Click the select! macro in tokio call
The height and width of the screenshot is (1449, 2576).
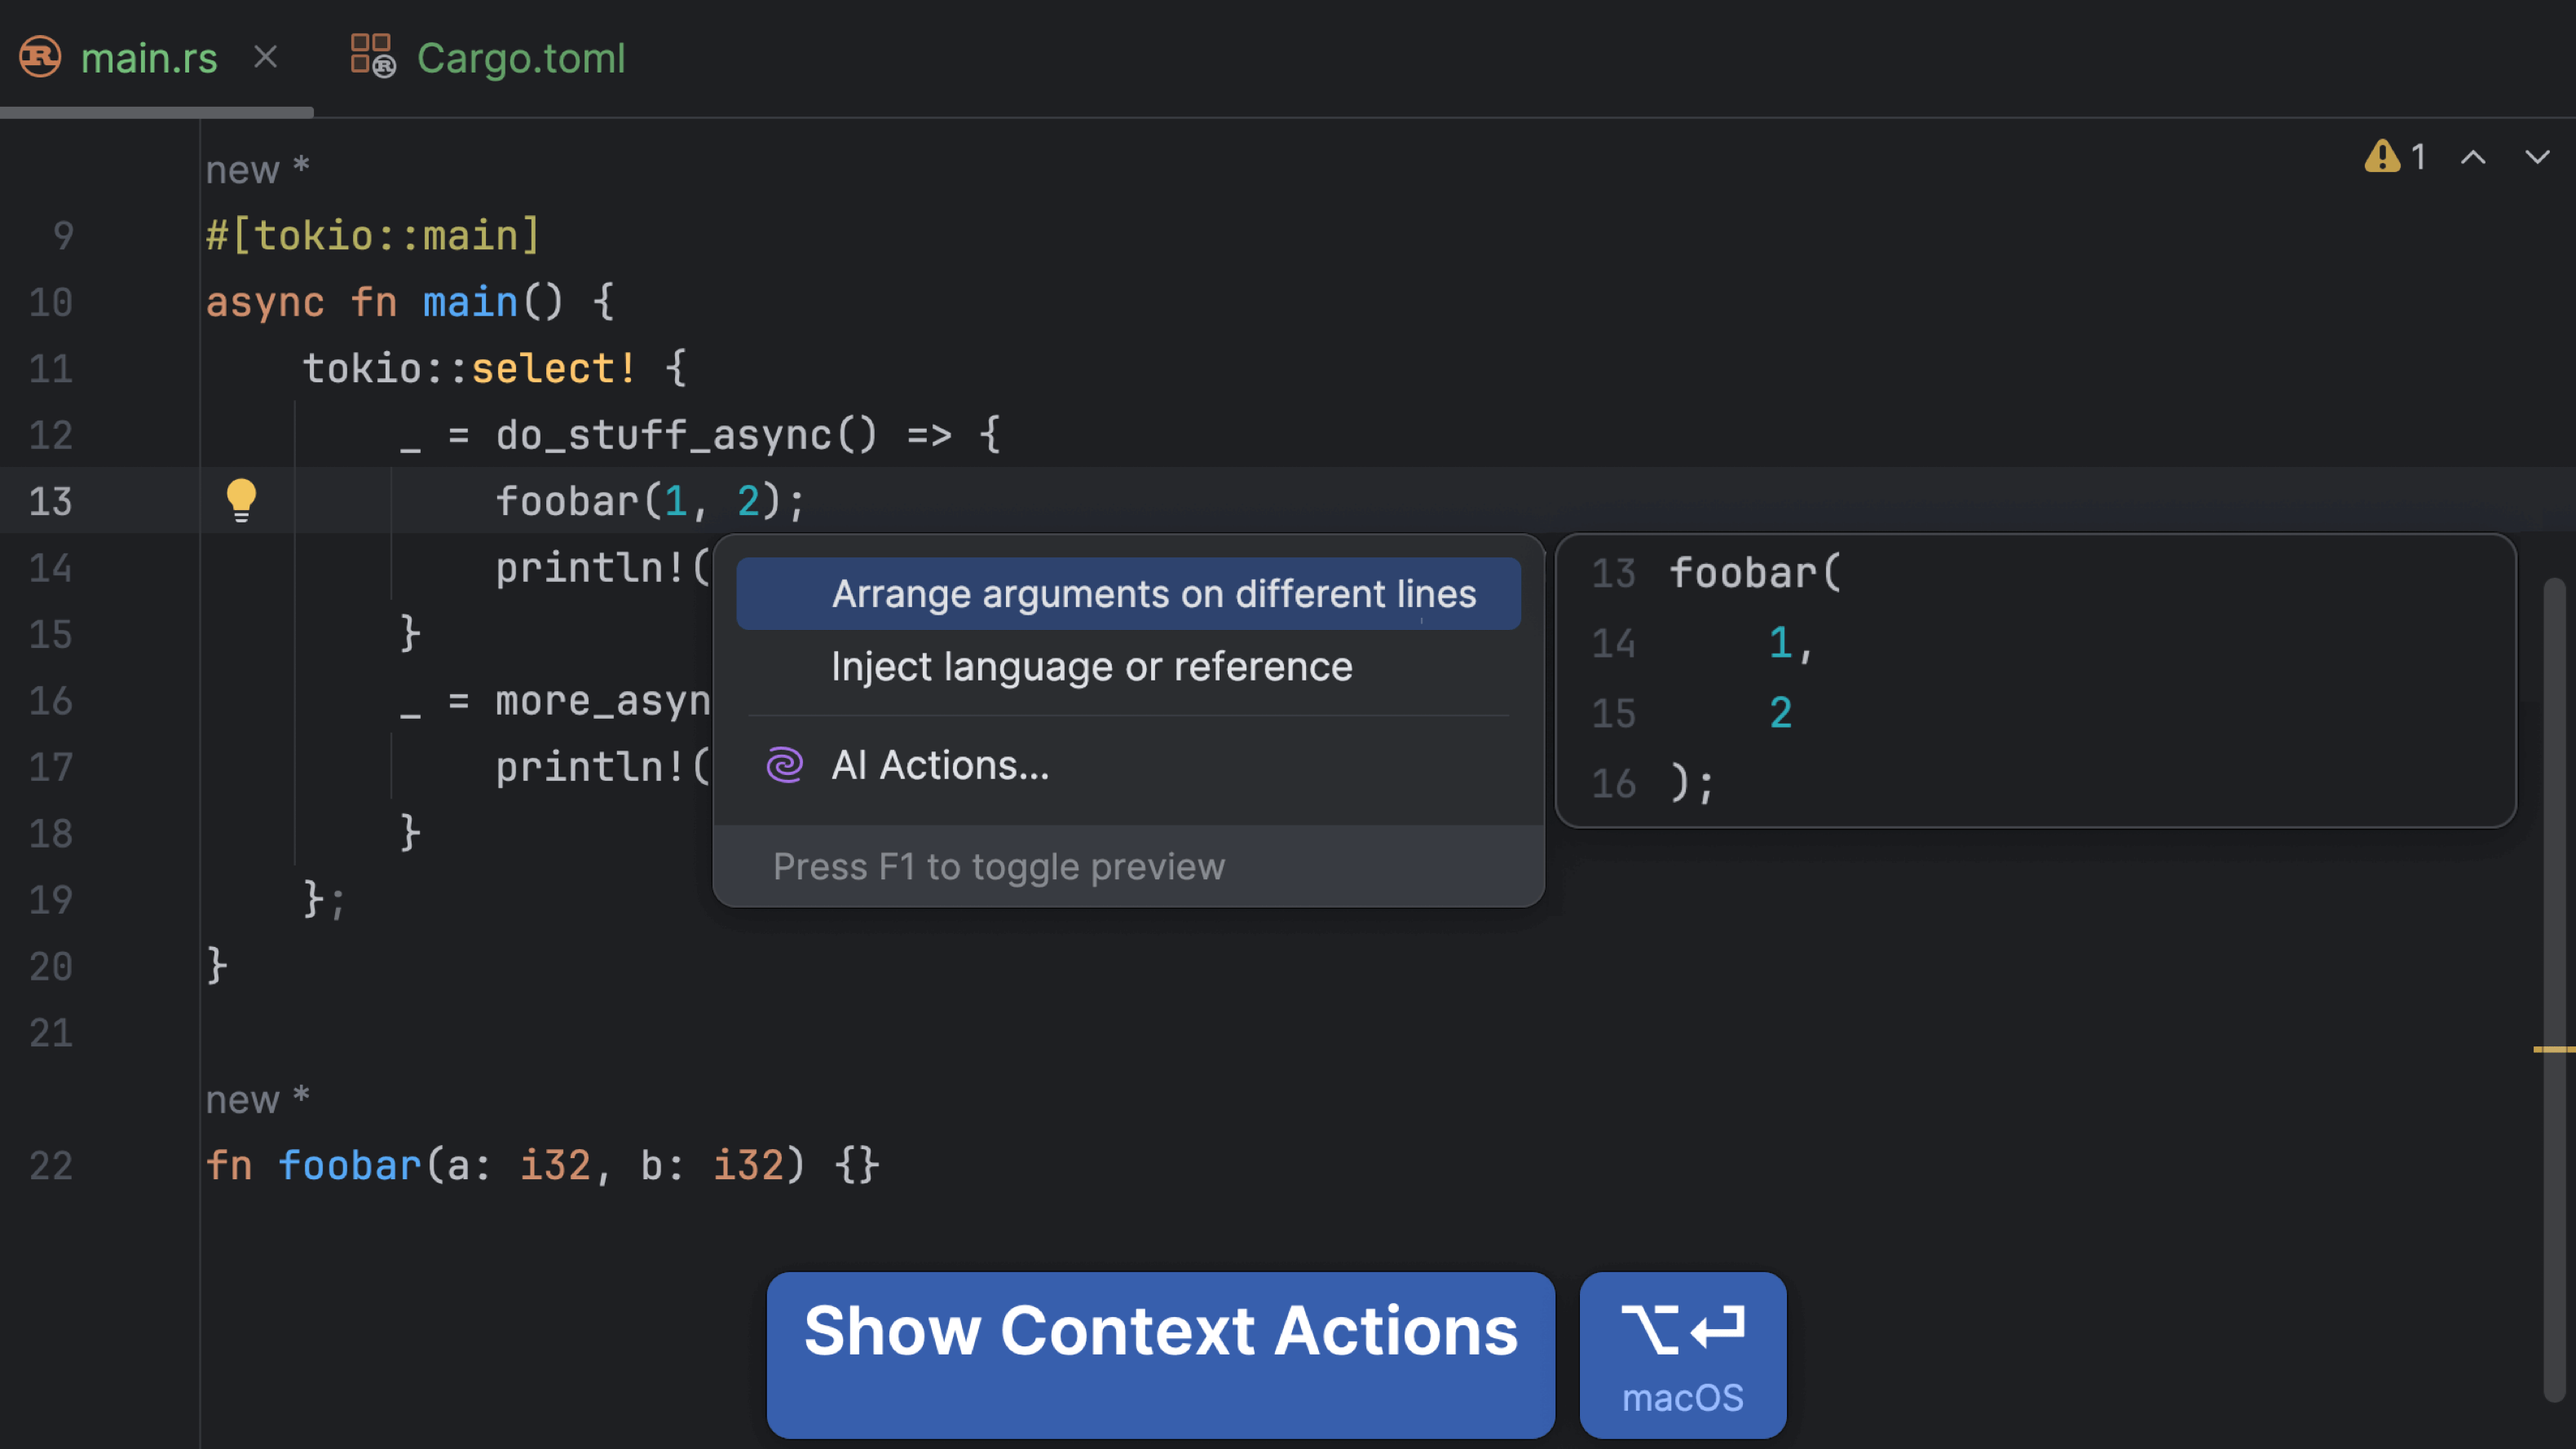tap(553, 368)
